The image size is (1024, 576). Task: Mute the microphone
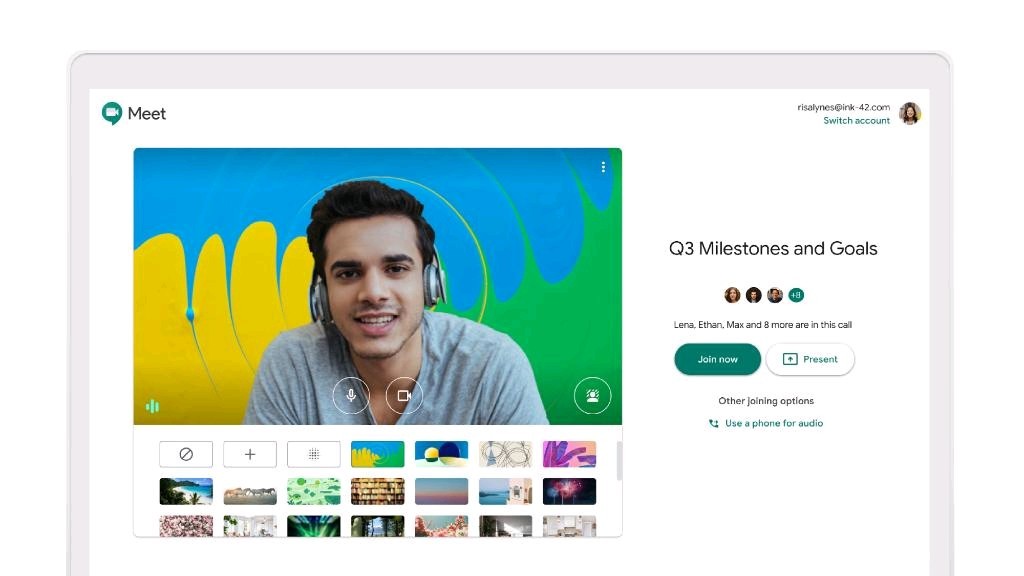pos(351,395)
